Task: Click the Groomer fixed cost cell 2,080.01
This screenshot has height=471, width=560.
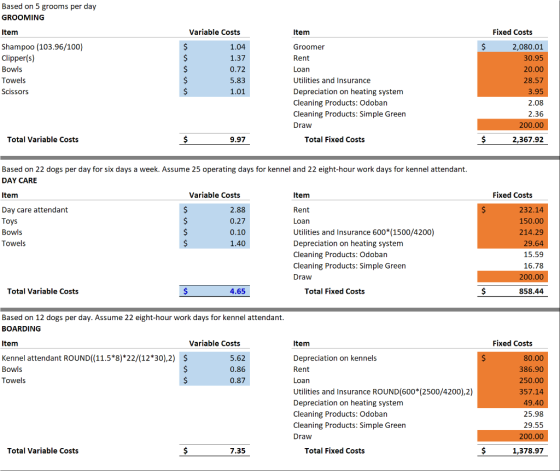Action: click(512, 46)
